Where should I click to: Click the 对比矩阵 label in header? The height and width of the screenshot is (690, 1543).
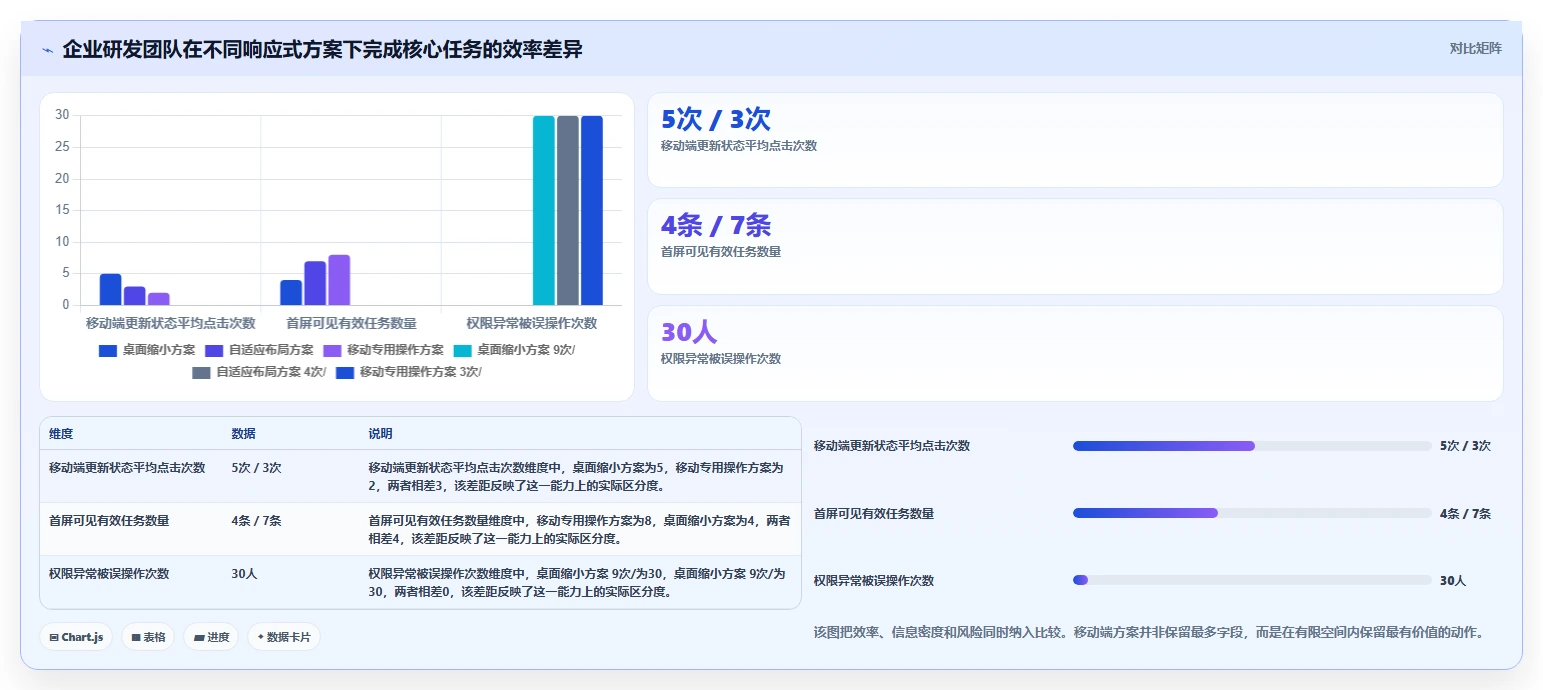[1475, 48]
